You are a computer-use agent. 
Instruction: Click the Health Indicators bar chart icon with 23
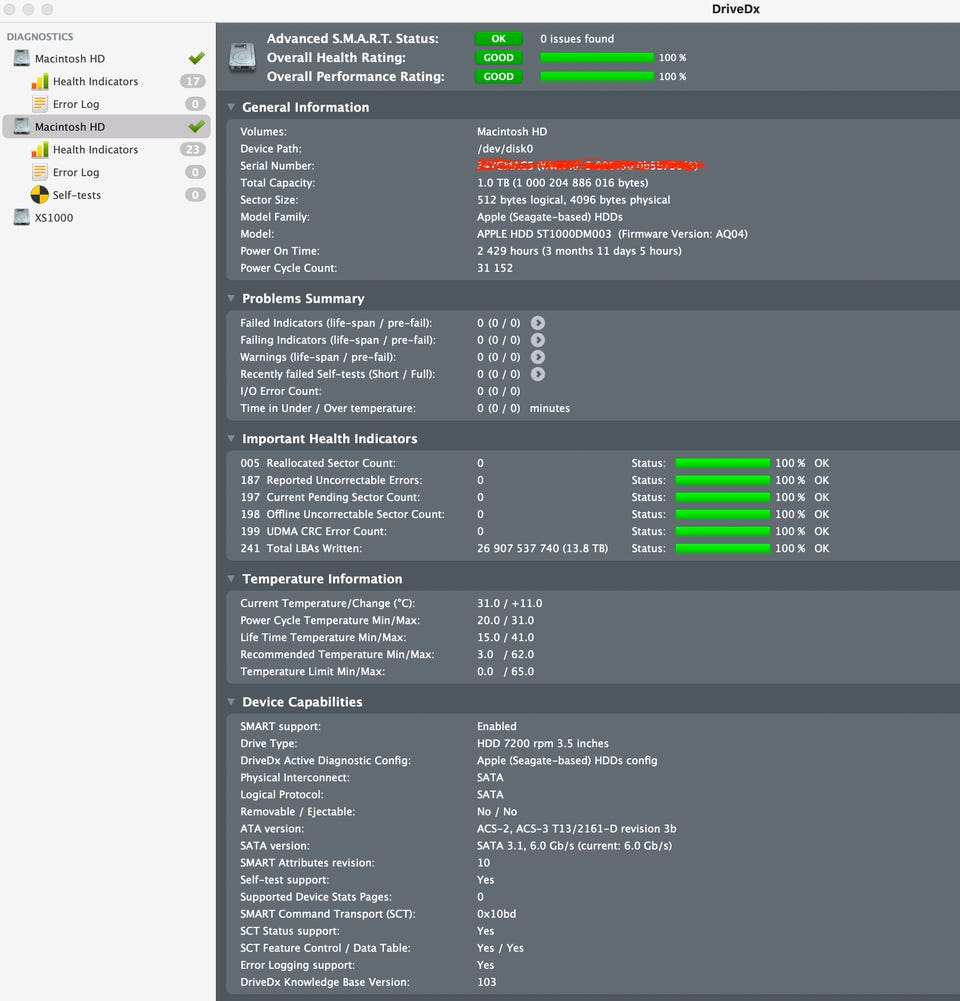(40, 149)
